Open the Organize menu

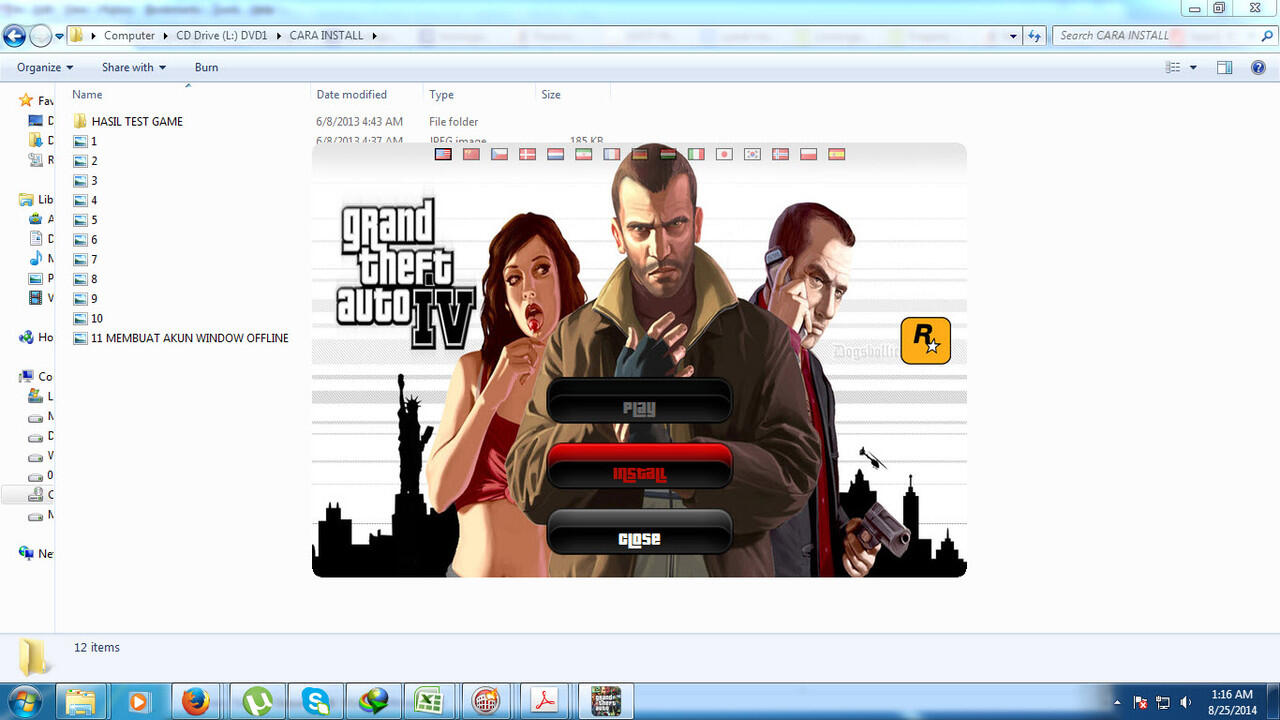[45, 67]
